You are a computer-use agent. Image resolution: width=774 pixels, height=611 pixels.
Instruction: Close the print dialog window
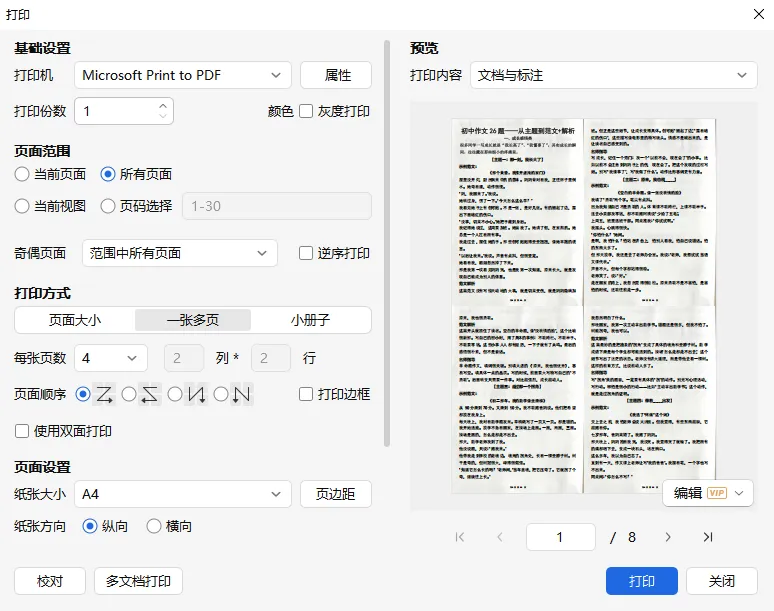759,14
